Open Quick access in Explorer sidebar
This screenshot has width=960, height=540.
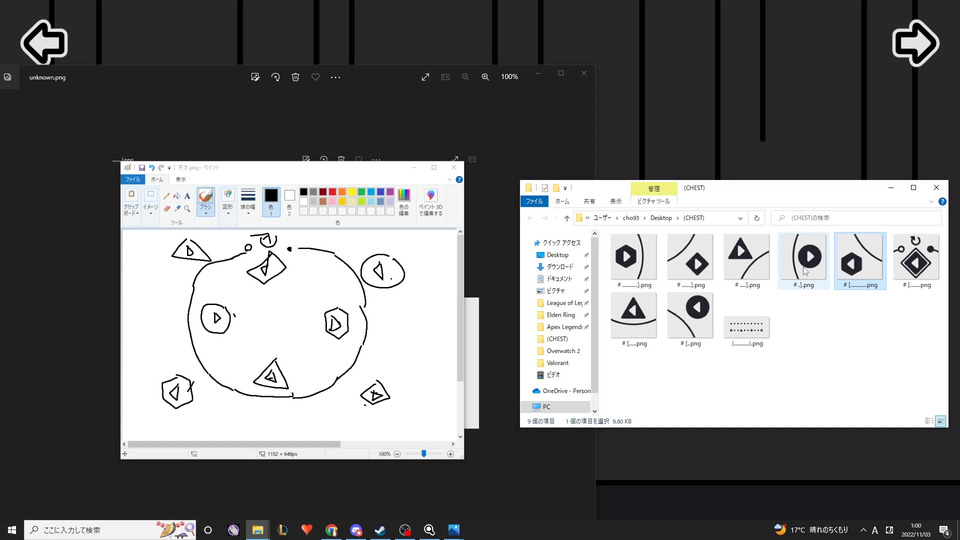(557, 243)
